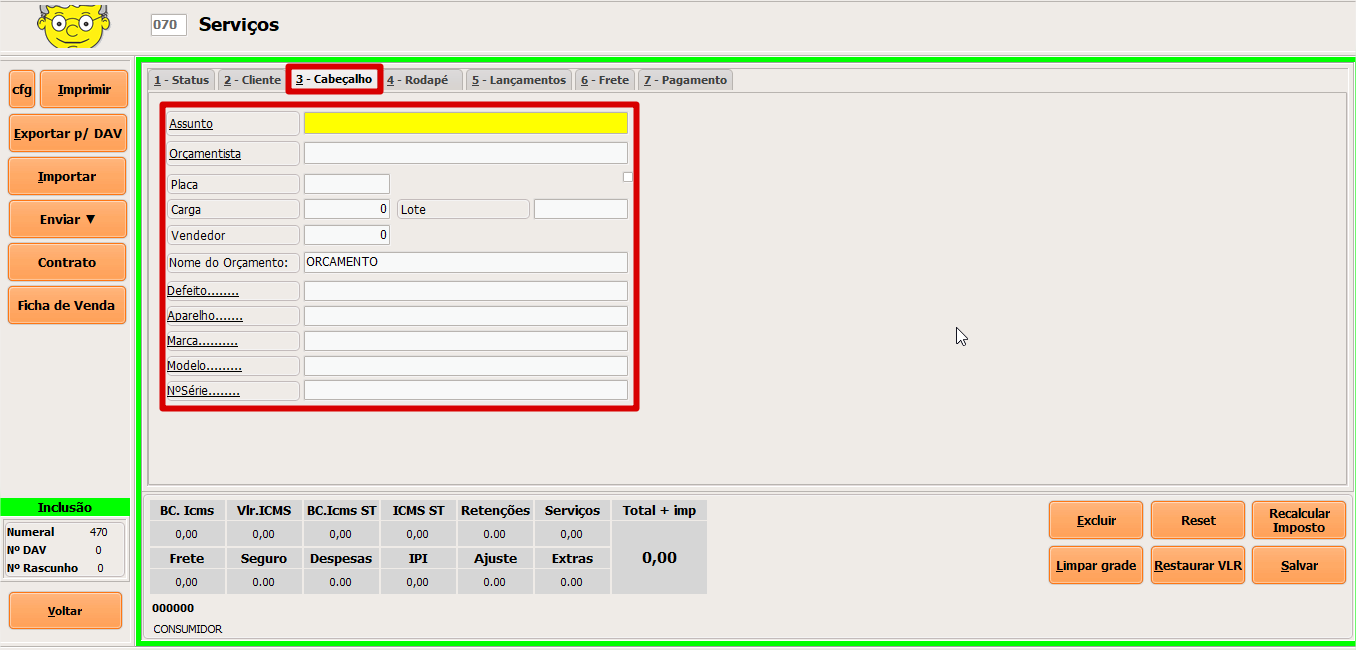The width and height of the screenshot is (1356, 650).
Task: Click the Salvar button
Action: [1298, 565]
